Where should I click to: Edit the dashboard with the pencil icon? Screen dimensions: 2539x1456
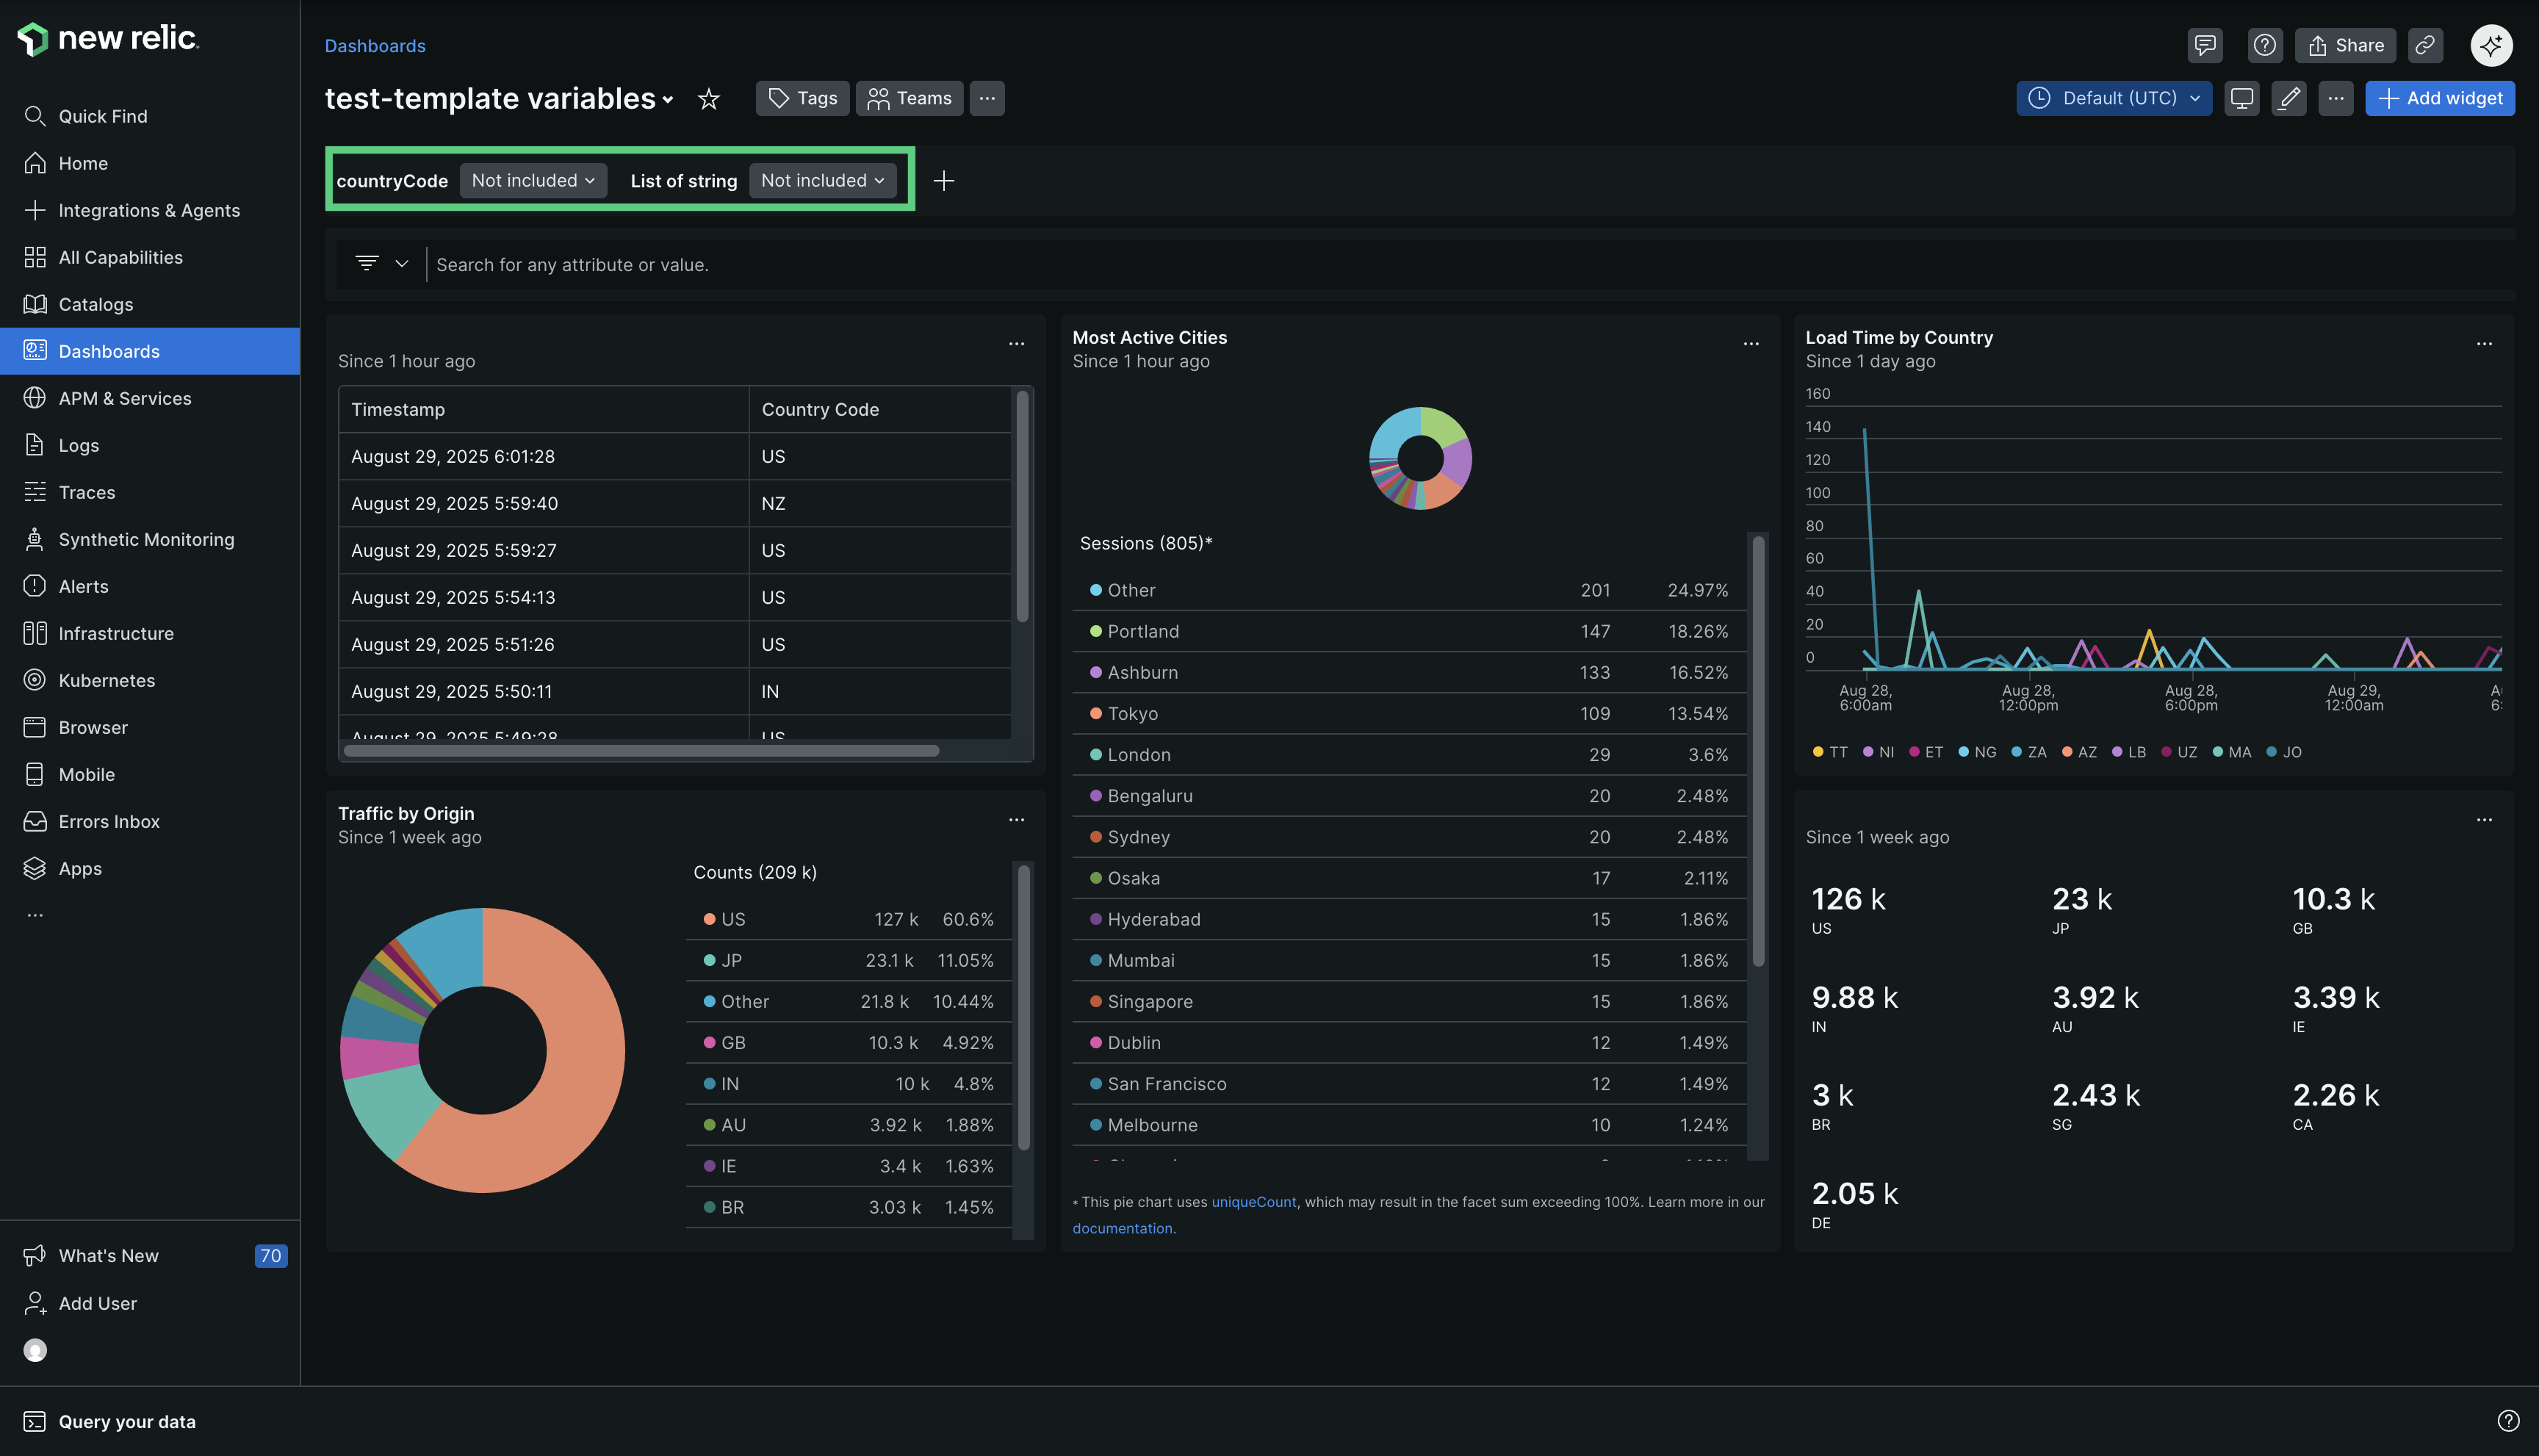pos(2289,98)
